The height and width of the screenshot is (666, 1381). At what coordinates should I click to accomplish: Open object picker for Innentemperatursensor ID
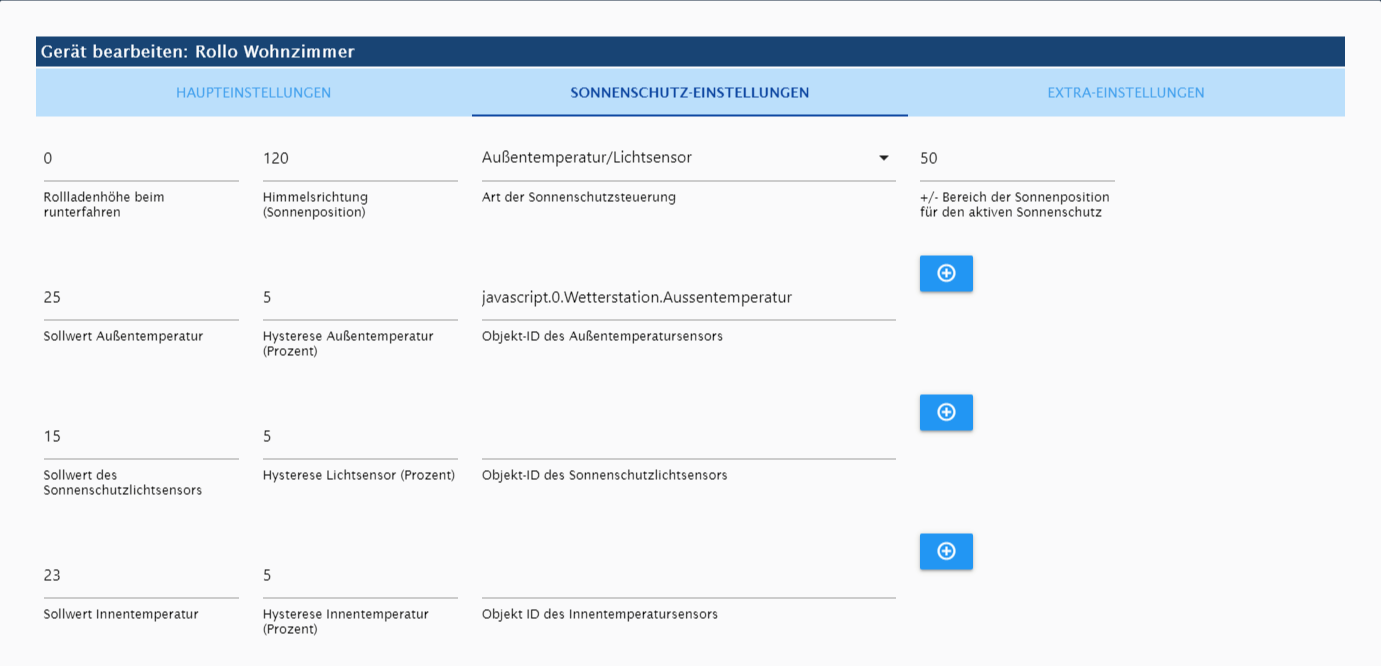(946, 551)
